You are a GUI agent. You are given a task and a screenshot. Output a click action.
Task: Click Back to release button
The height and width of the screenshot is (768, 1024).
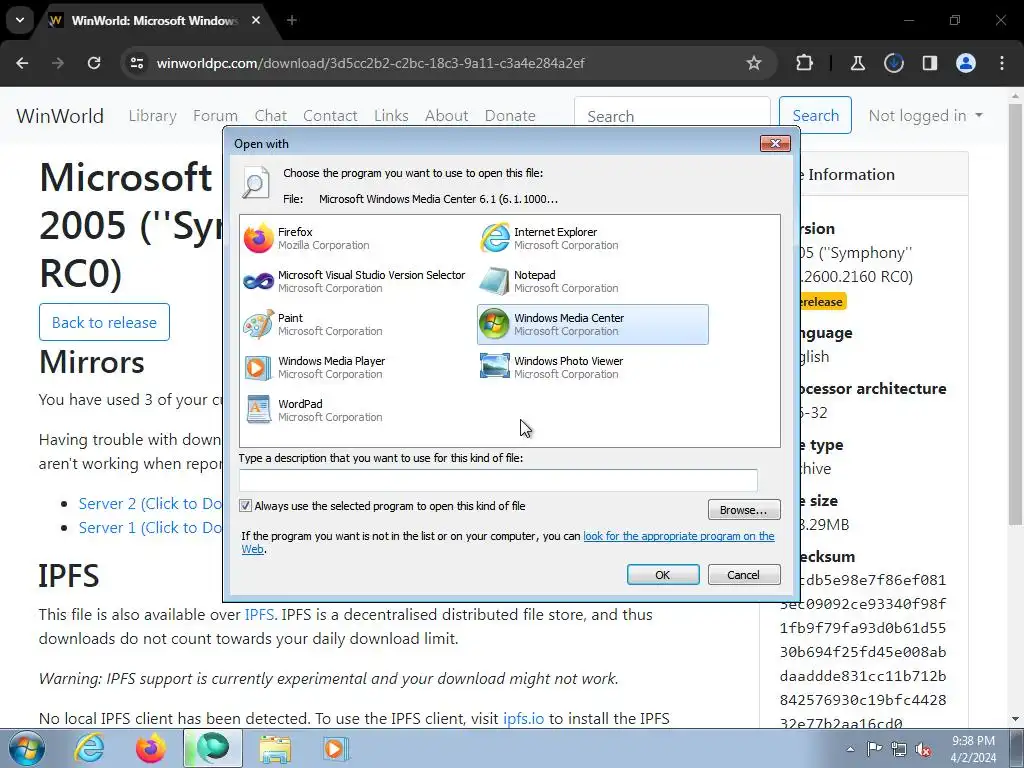[x=104, y=322]
